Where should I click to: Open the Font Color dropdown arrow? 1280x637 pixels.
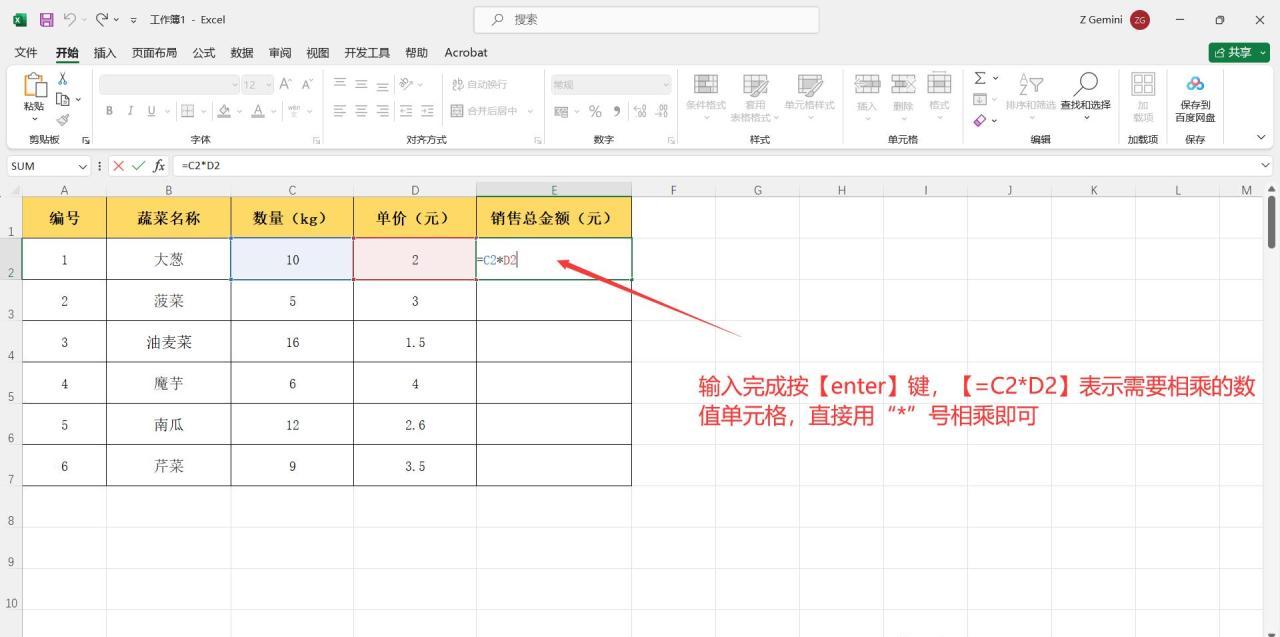click(273, 111)
